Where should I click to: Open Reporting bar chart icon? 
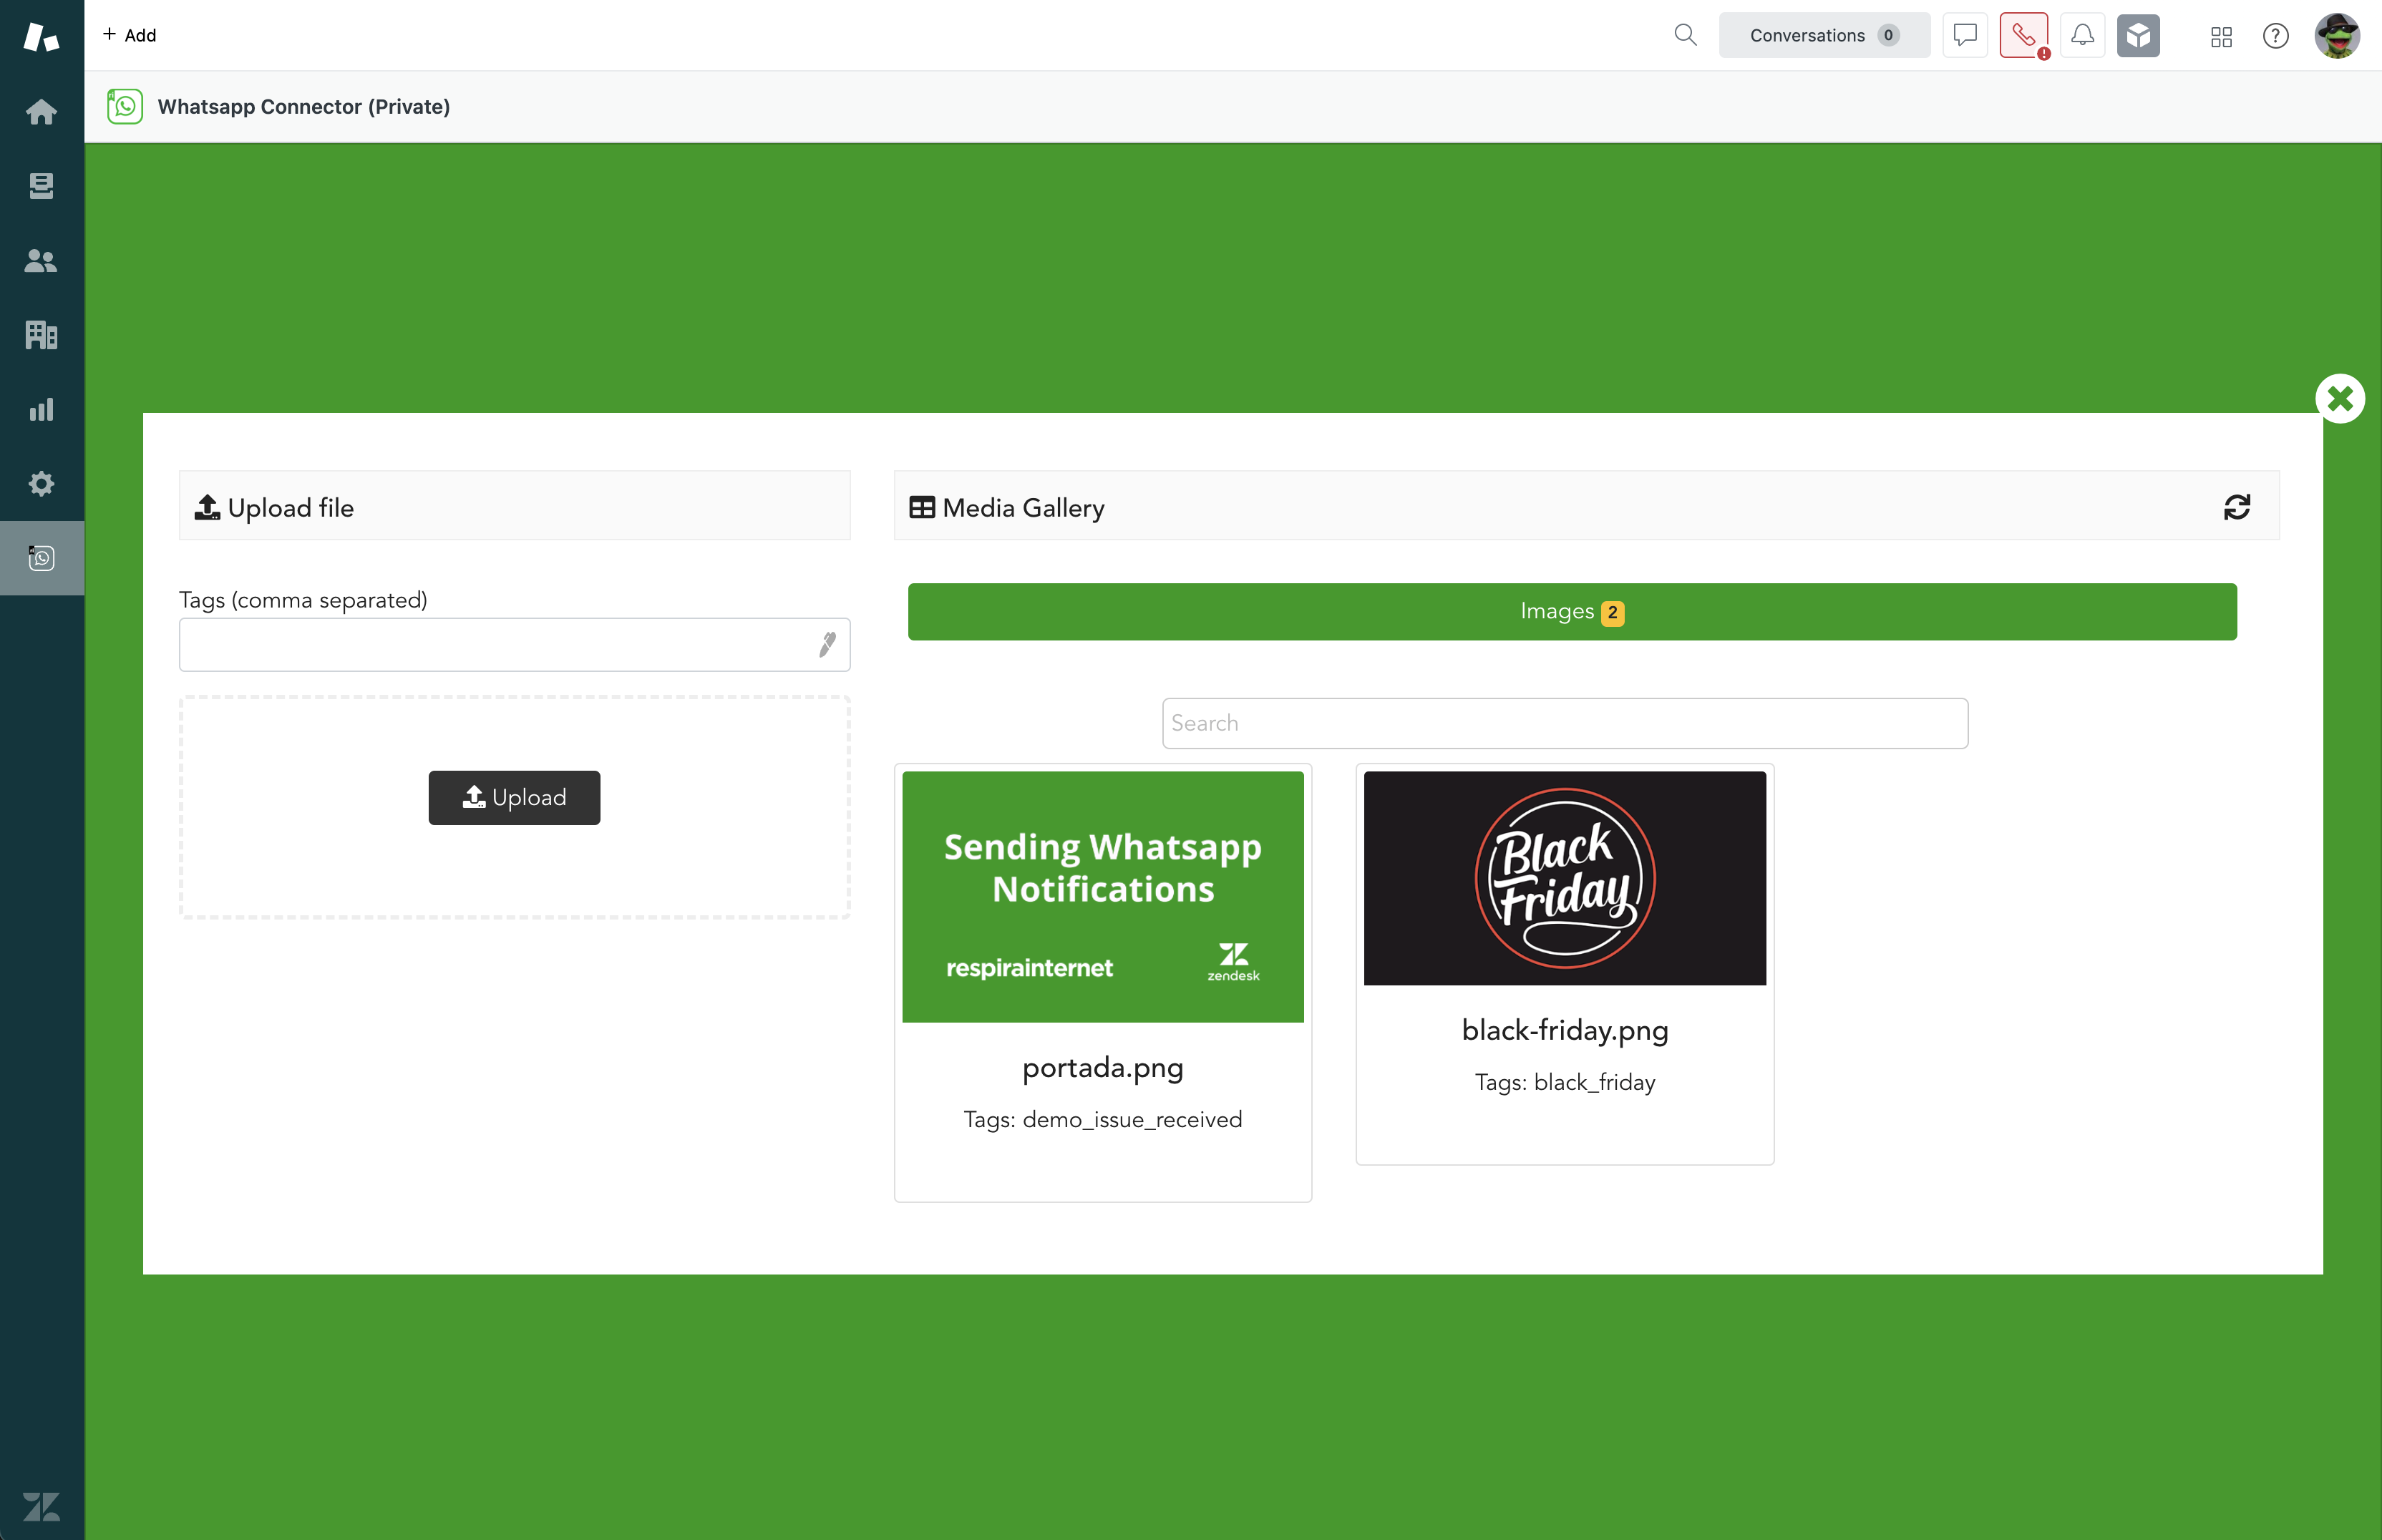tap(41, 409)
